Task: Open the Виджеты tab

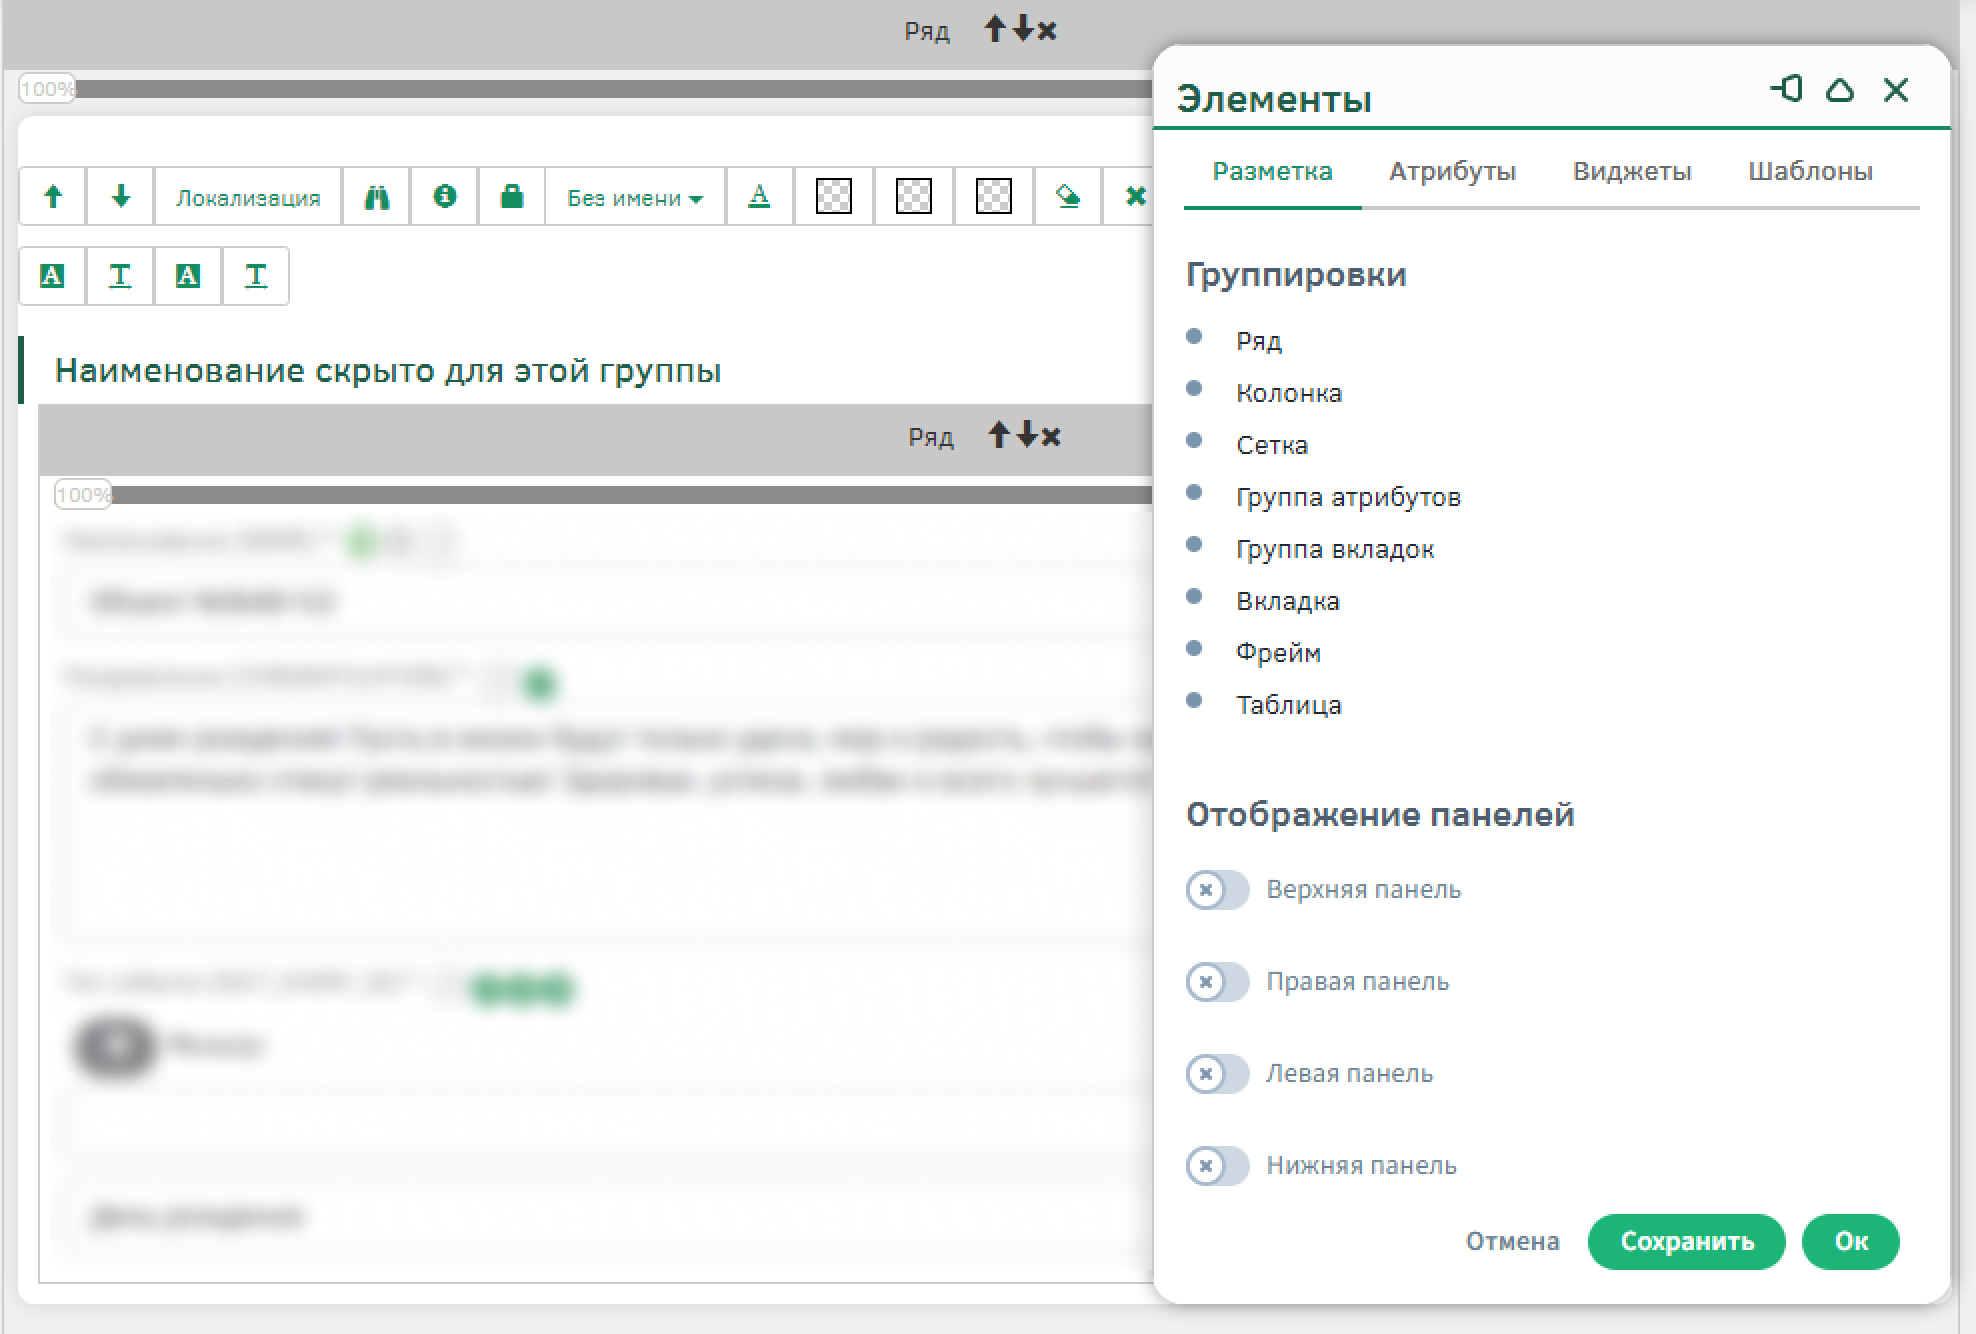Action: click(x=1631, y=172)
